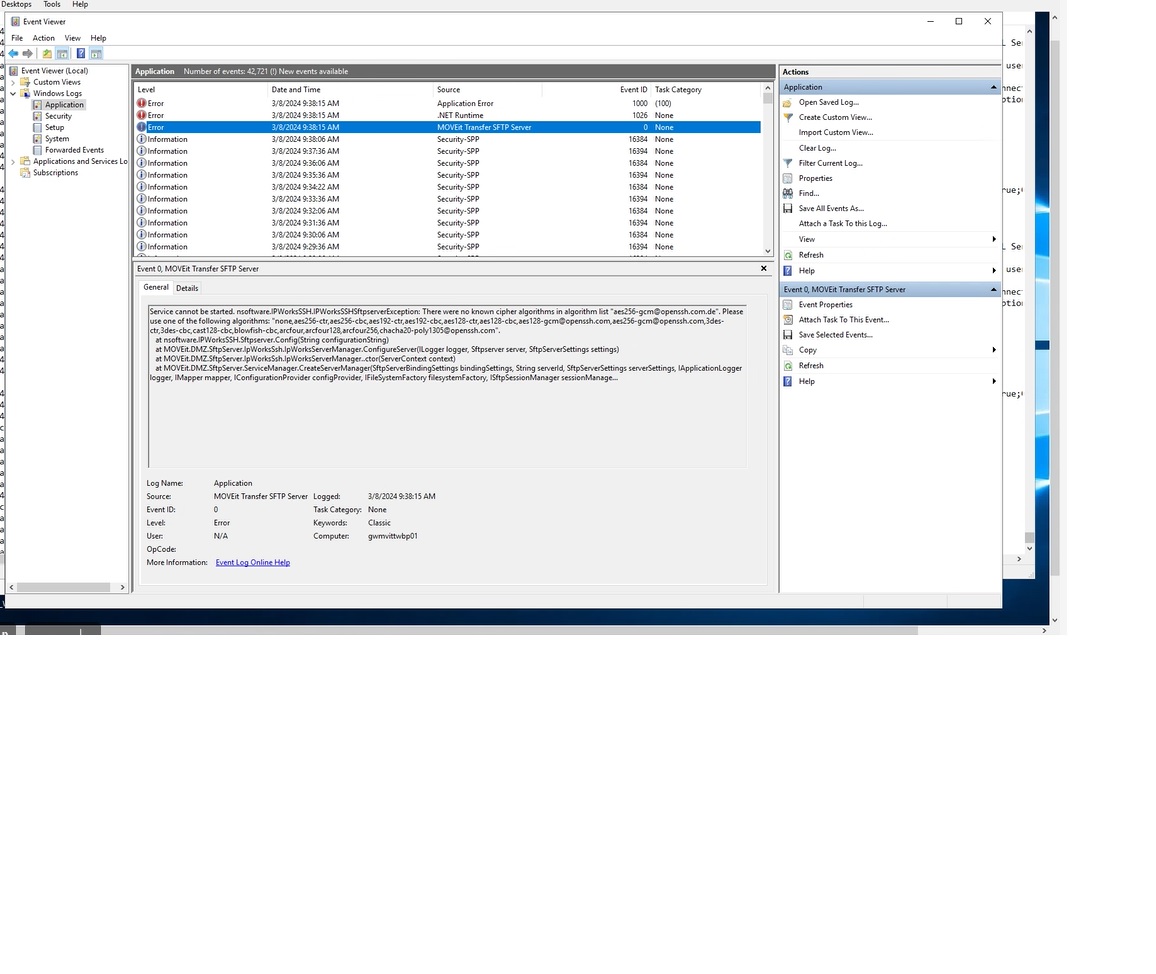
Task: Click the Up One Level folder toolbar icon
Action: [x=46, y=54]
